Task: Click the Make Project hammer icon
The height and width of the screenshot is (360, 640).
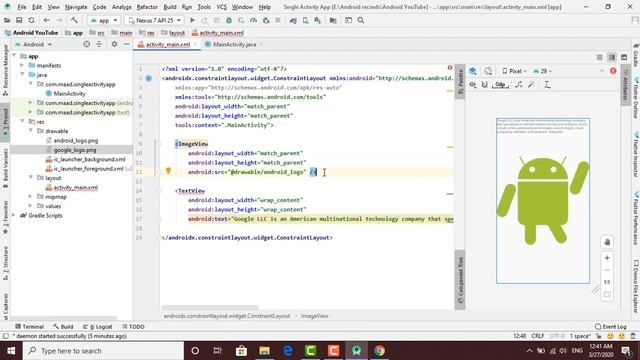Action: pyautogui.click(x=74, y=20)
